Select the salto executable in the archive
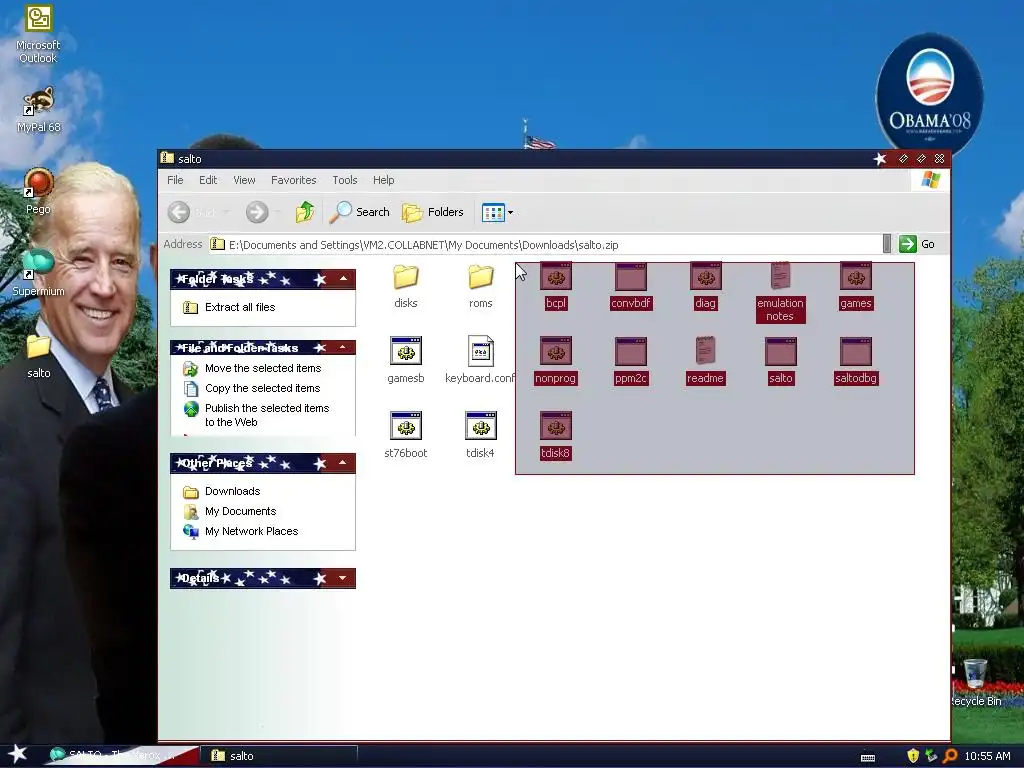This screenshot has height=768, width=1024. [780, 351]
